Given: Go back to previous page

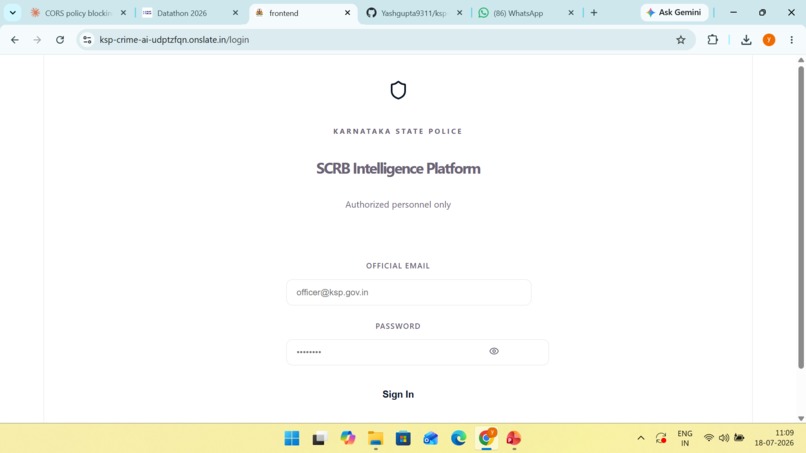Looking at the screenshot, I should click(x=15, y=40).
